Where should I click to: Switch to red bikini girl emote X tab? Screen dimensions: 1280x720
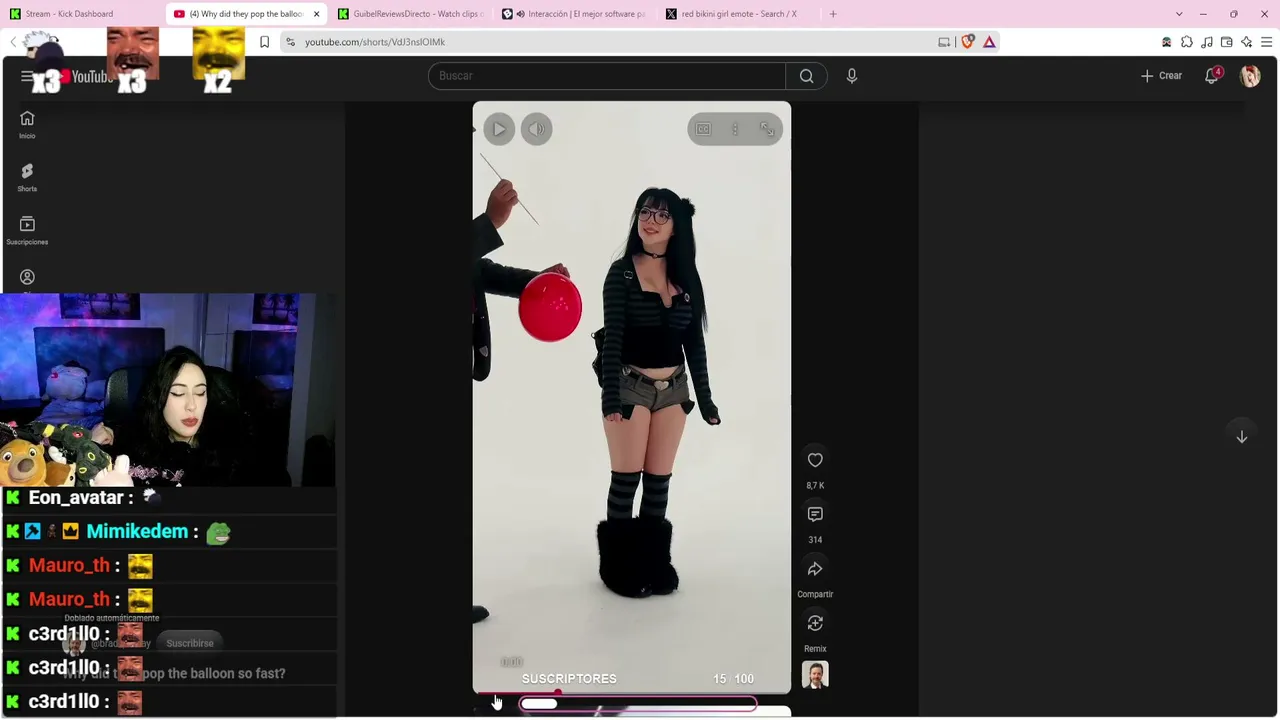(x=737, y=14)
